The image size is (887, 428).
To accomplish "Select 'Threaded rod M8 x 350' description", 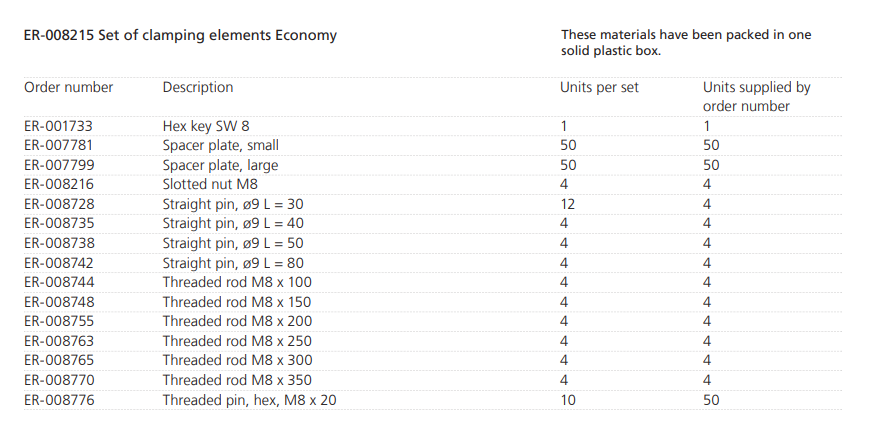I will [237, 380].
